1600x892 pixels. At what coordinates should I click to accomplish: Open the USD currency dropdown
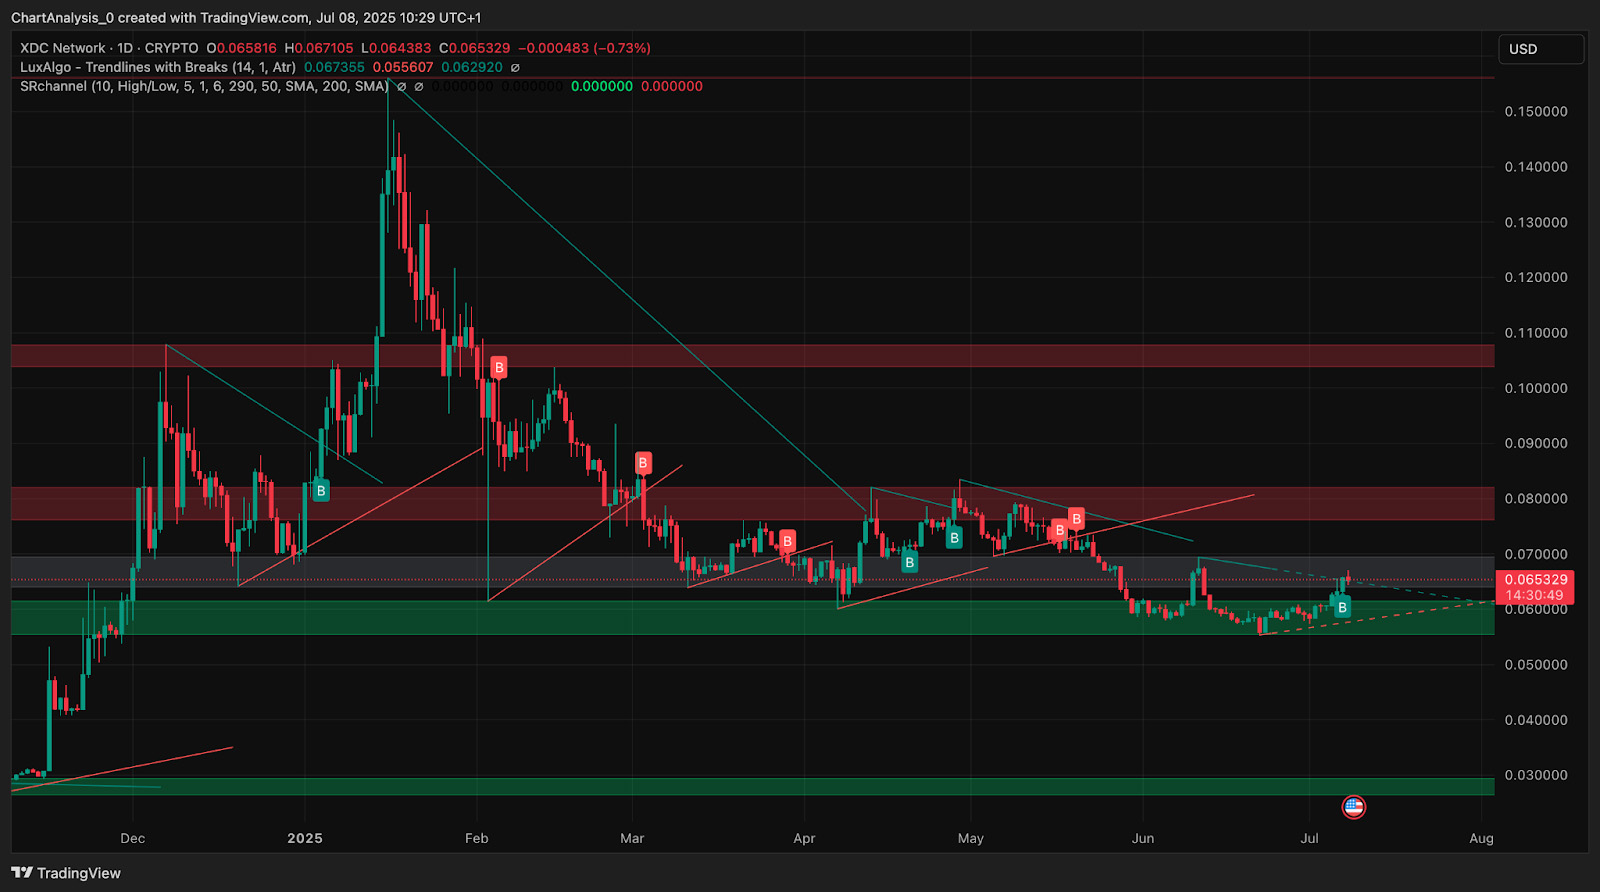1540,49
